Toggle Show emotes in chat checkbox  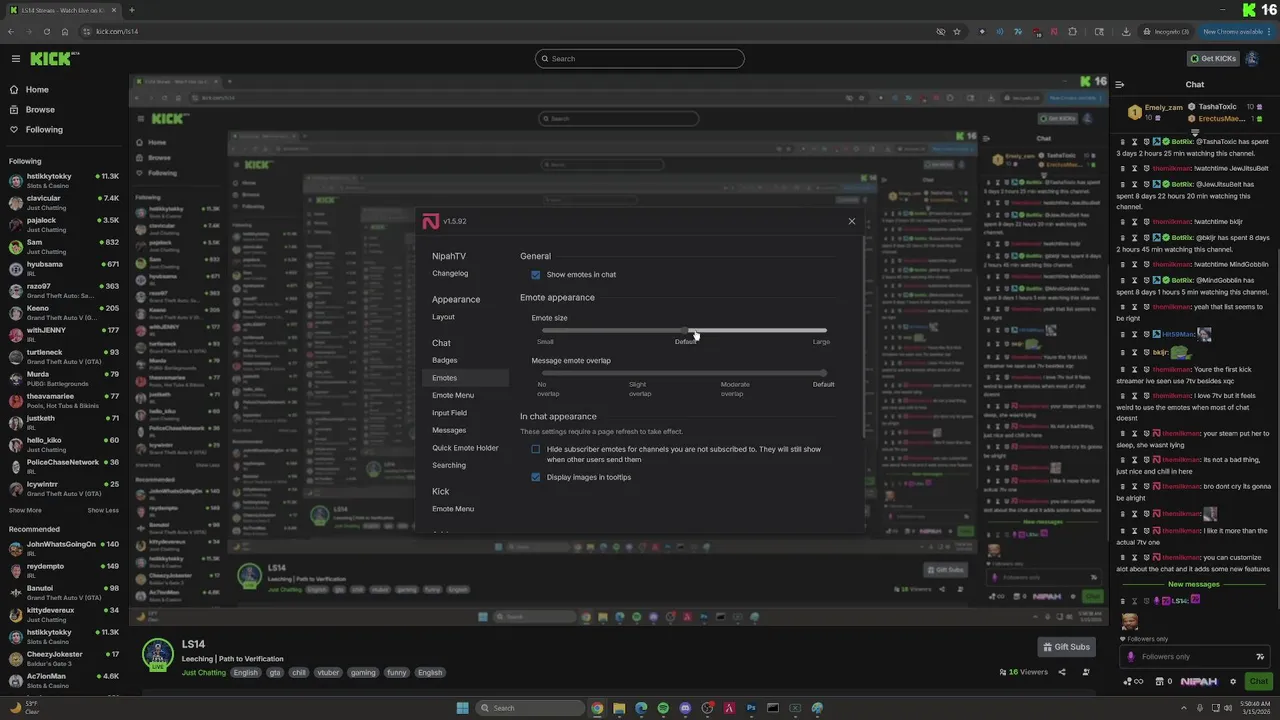click(536, 275)
